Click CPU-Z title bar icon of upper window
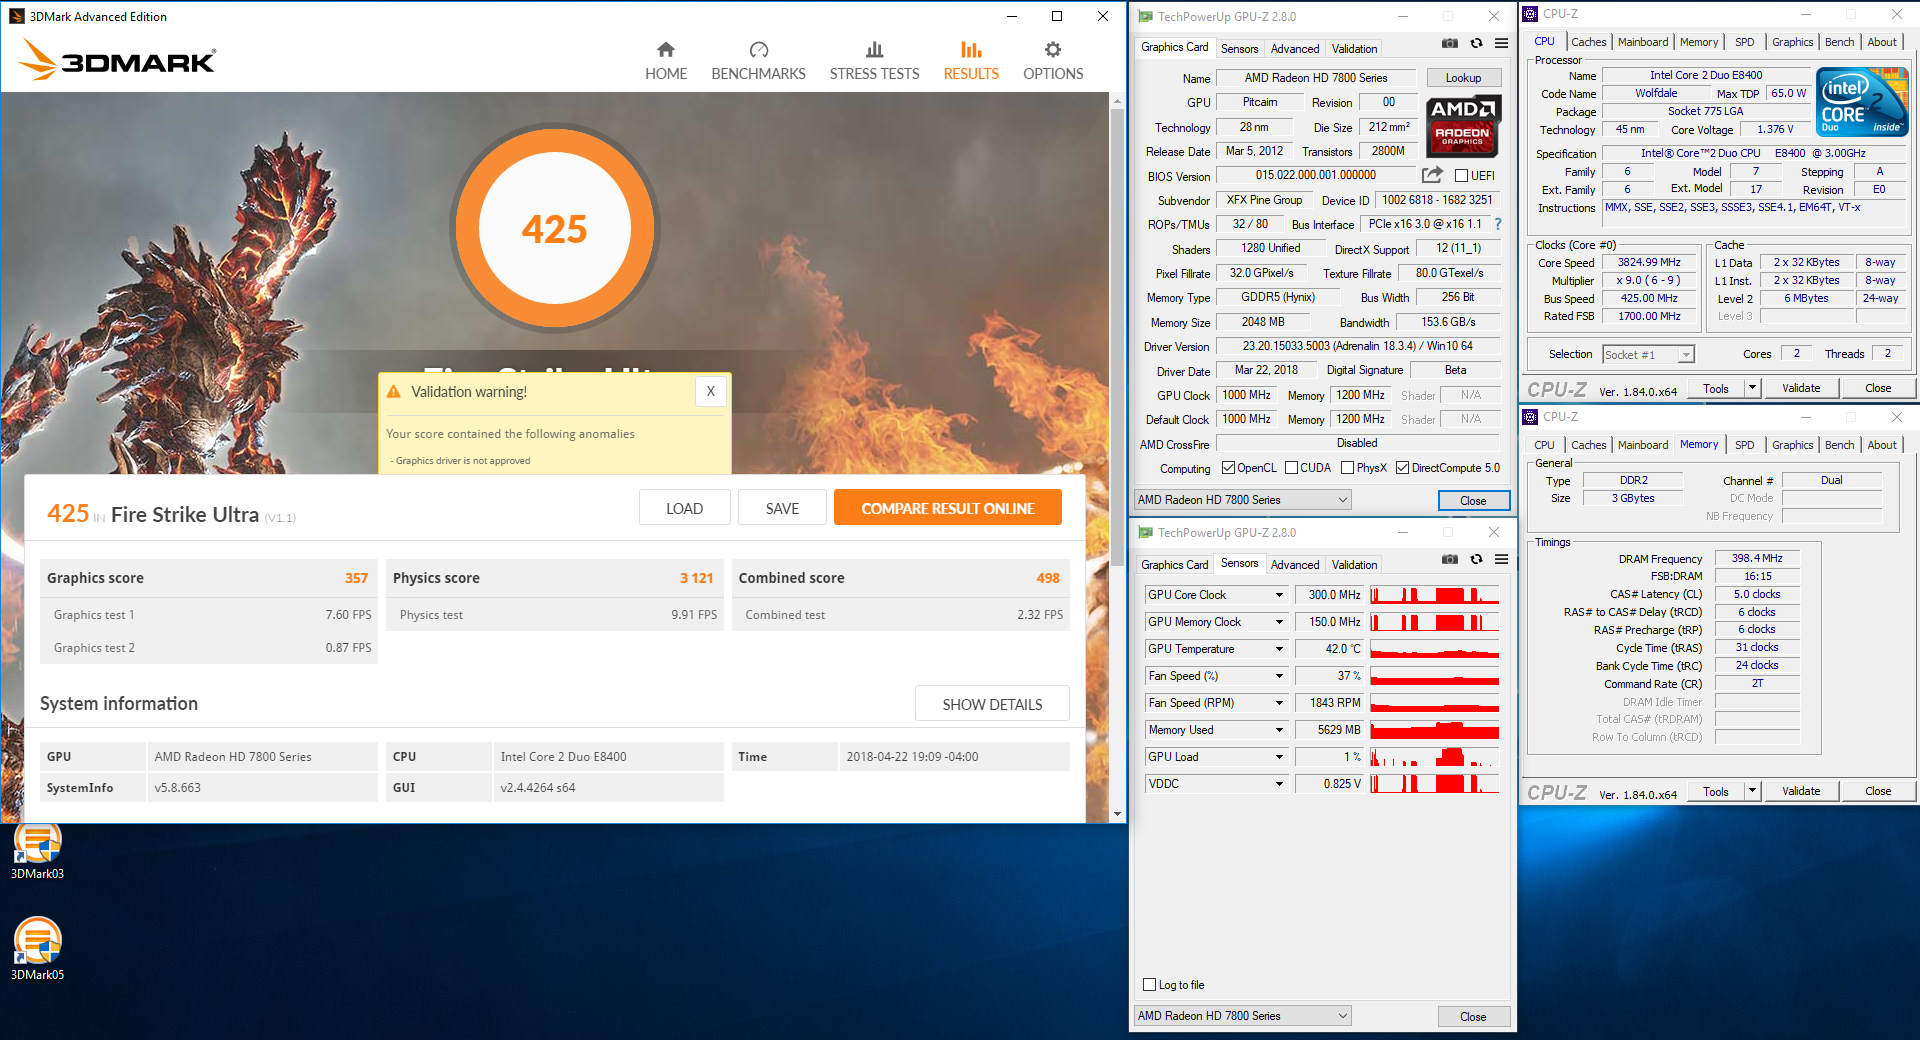This screenshot has width=1920, height=1040. (1530, 14)
